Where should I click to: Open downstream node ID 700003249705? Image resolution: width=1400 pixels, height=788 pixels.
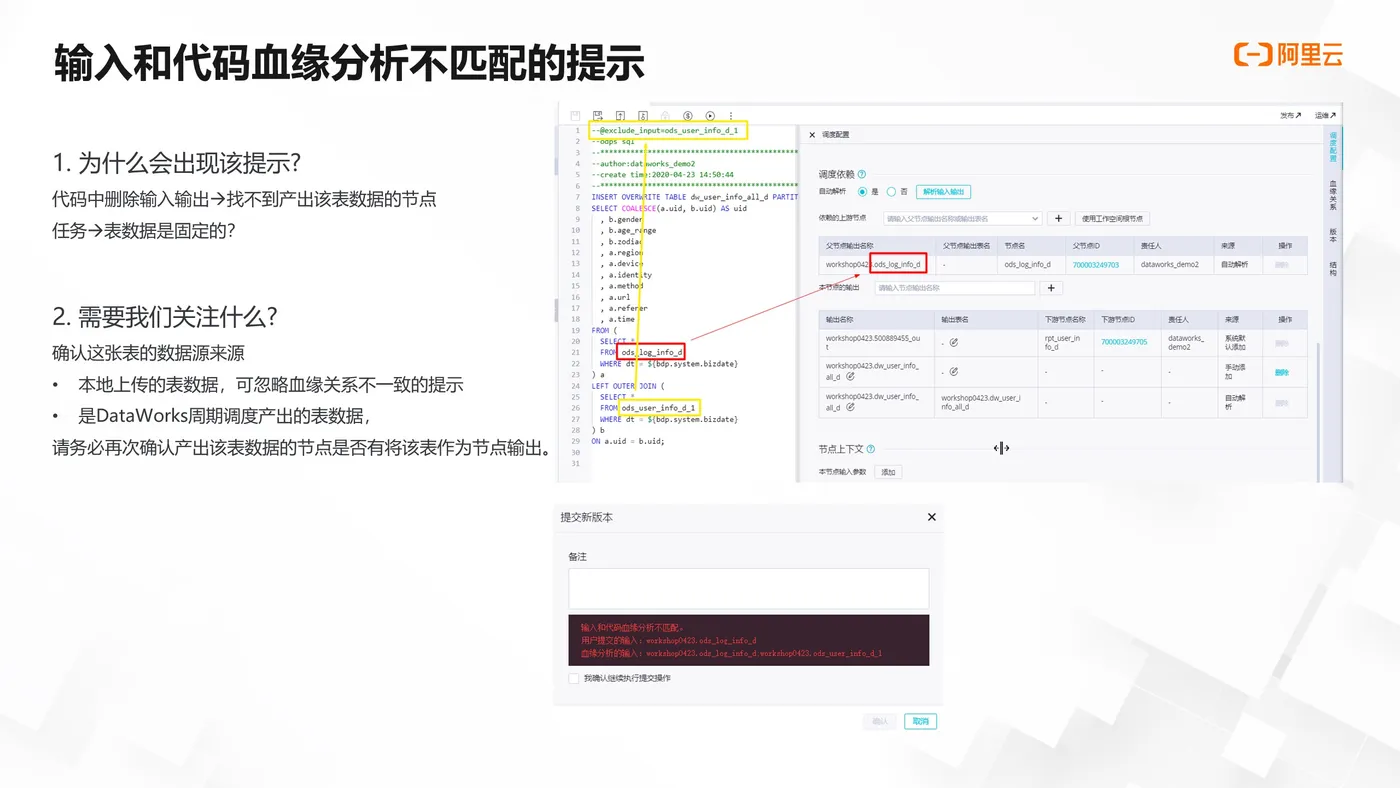click(x=1124, y=342)
